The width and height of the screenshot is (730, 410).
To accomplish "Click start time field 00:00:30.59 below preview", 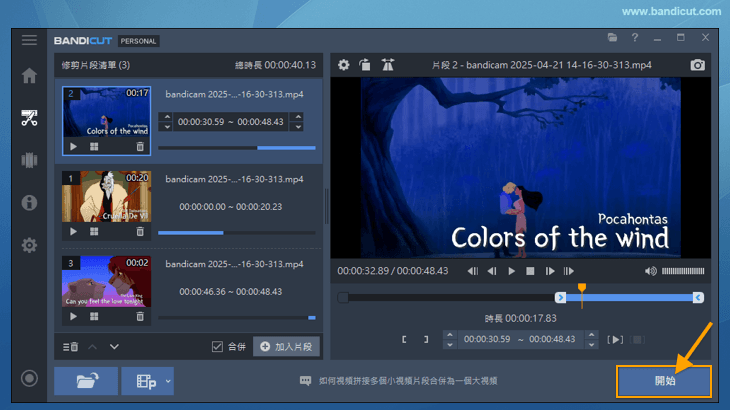I will point(487,339).
